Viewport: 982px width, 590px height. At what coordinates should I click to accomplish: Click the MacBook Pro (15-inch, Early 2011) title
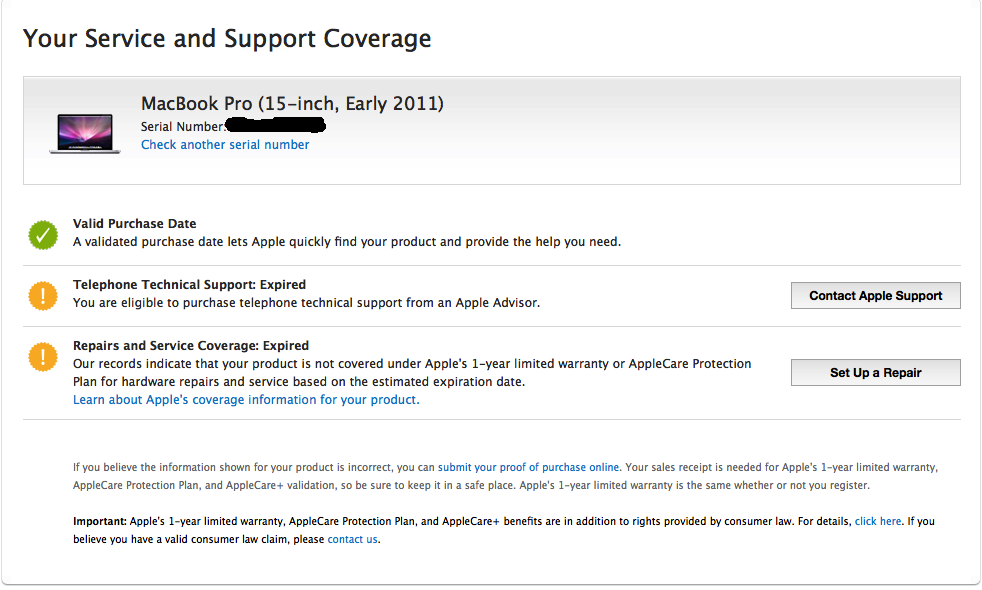tap(292, 103)
